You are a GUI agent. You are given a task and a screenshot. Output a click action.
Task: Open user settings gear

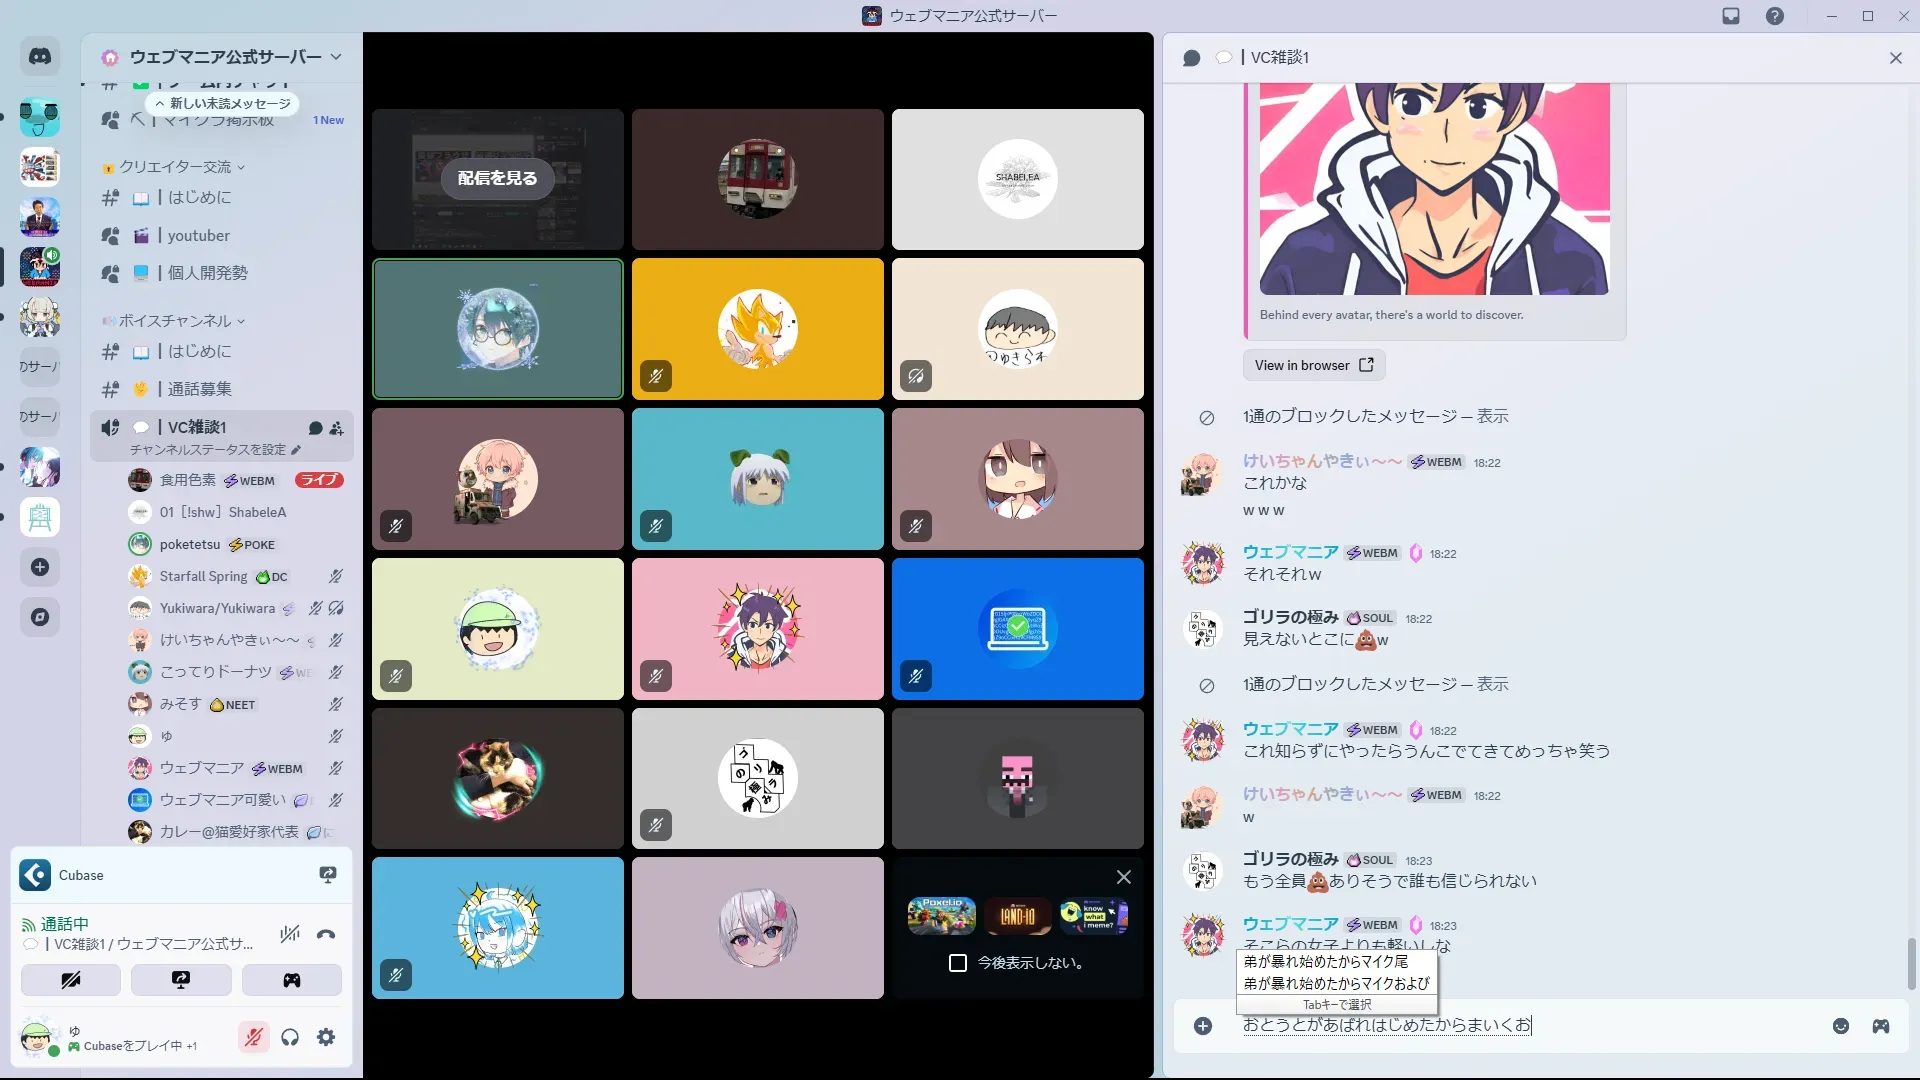click(x=326, y=1038)
